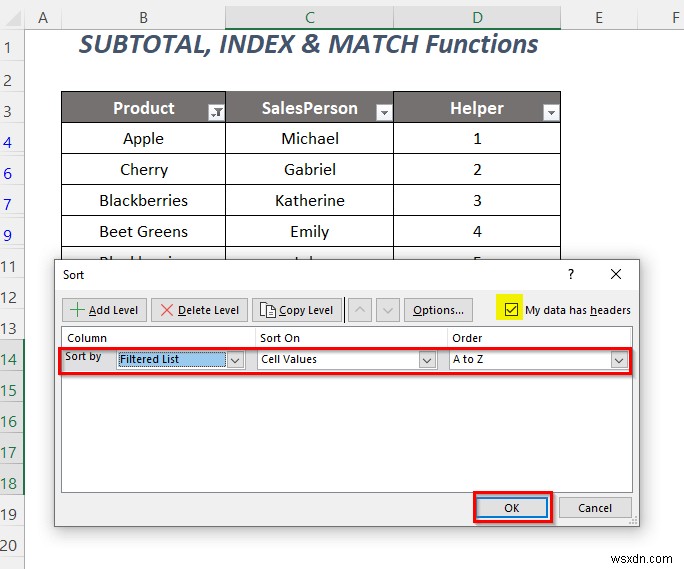Click the cell containing Blackberries
This screenshot has width=684, height=569.
[x=144, y=200]
